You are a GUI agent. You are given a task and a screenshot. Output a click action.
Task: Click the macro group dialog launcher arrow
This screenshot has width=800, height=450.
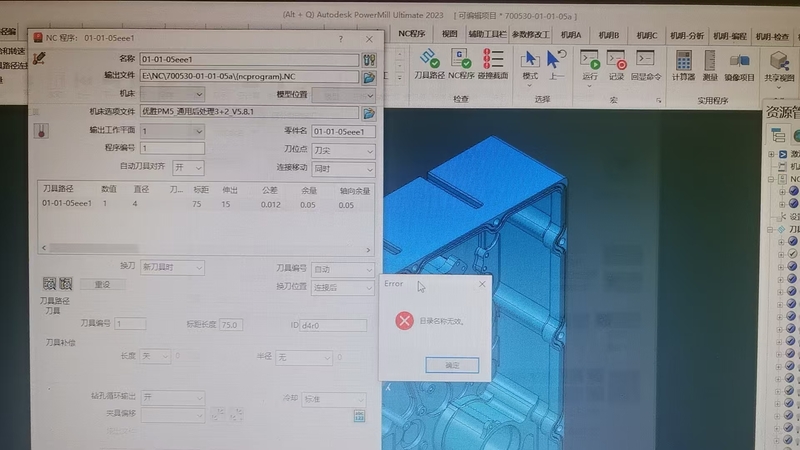tap(659, 101)
